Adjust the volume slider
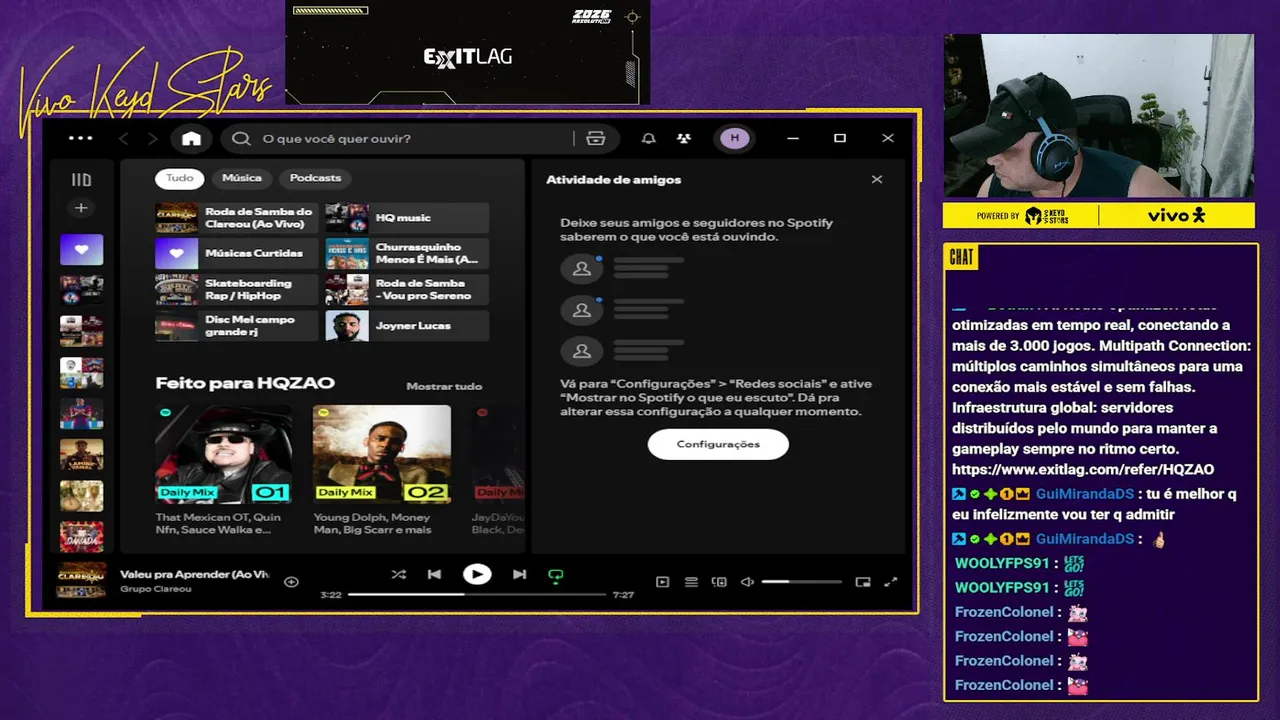The height and width of the screenshot is (720, 1280). [802, 582]
